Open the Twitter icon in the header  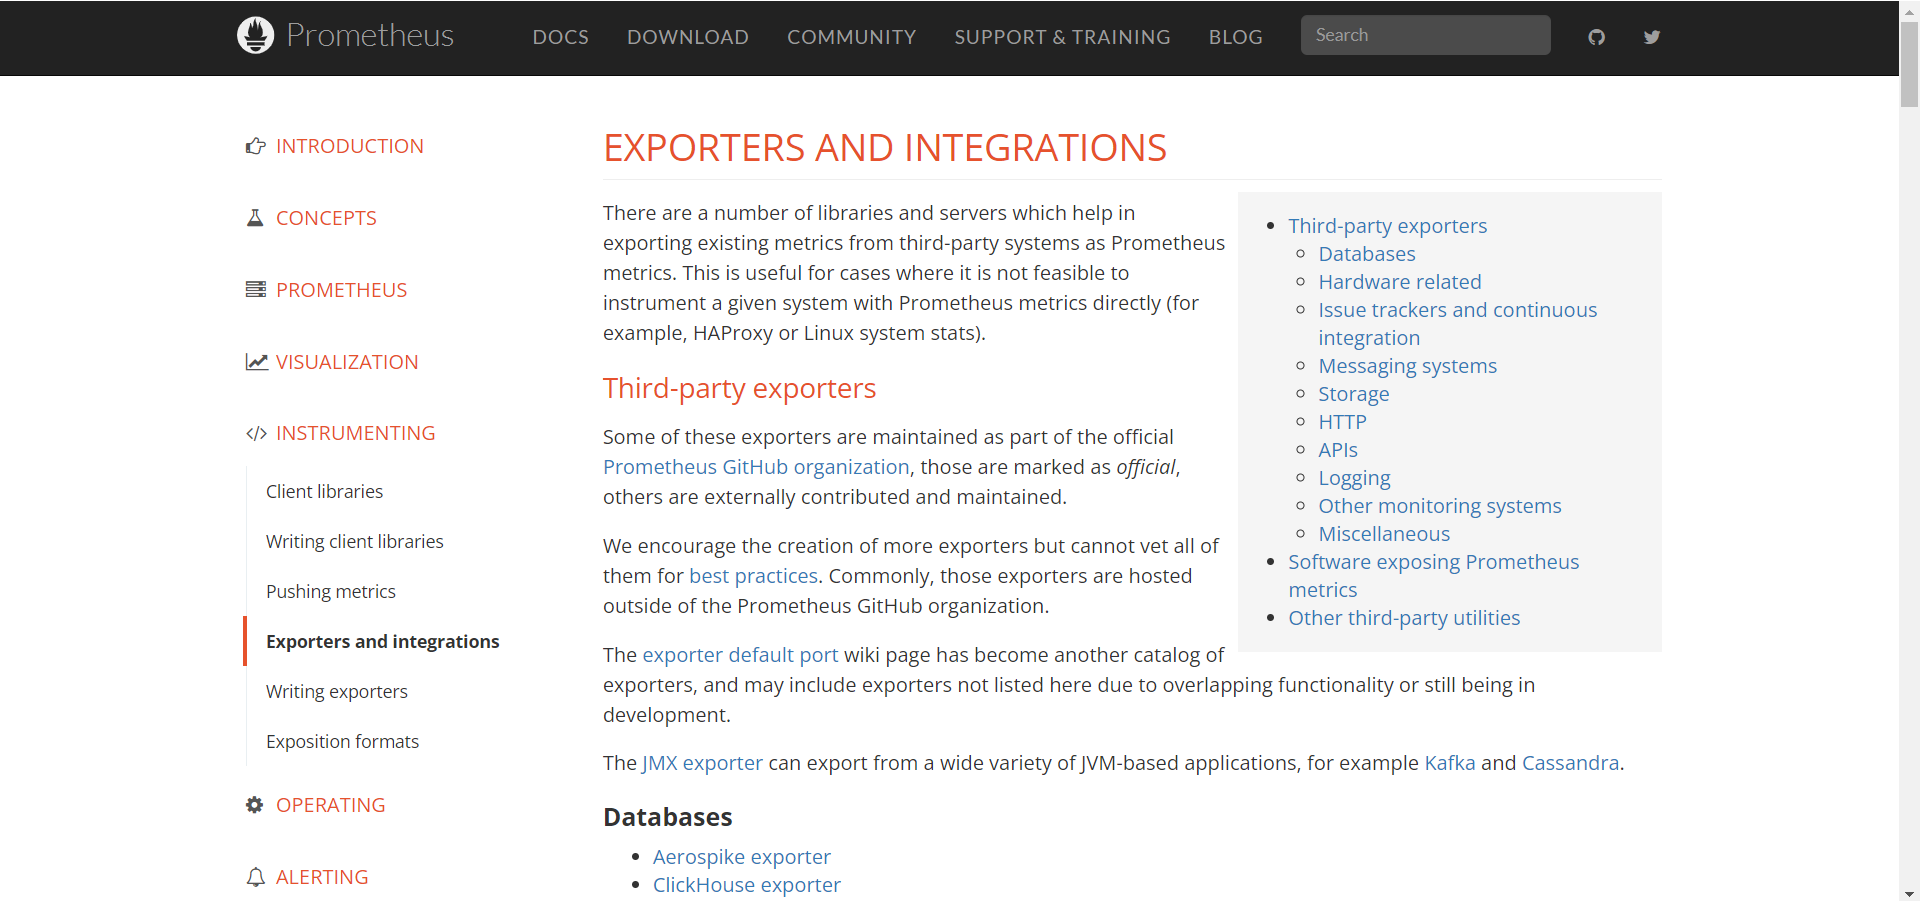coord(1652,37)
